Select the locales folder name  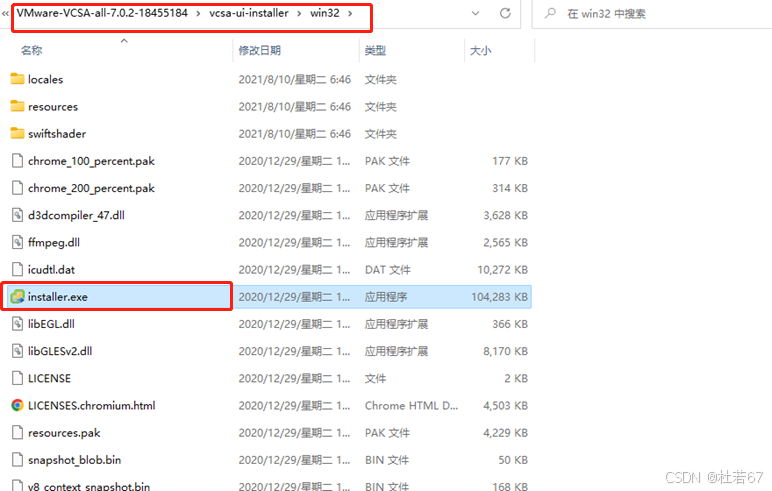pyautogui.click(x=45, y=79)
